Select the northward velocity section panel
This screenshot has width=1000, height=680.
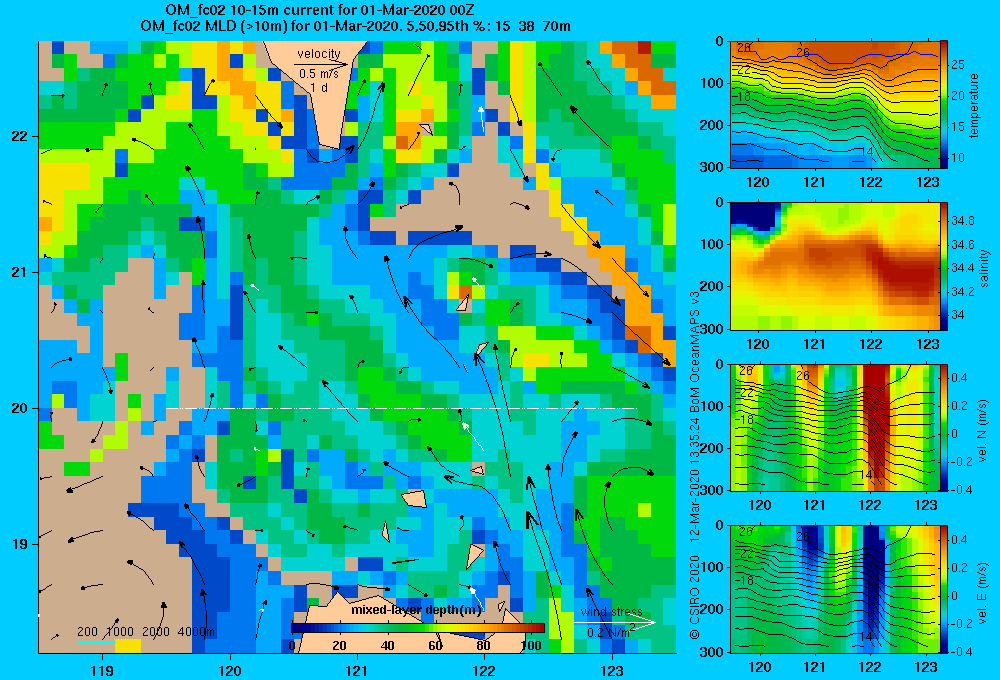tap(834, 427)
